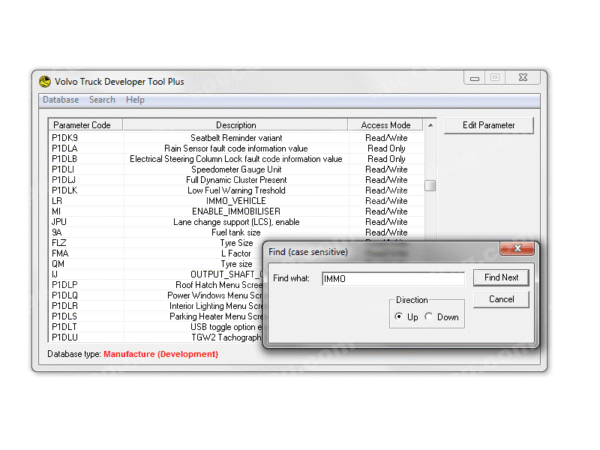Click the ENABLE_IMMOBILISER description
This screenshot has height=450, width=600.
pos(236,212)
